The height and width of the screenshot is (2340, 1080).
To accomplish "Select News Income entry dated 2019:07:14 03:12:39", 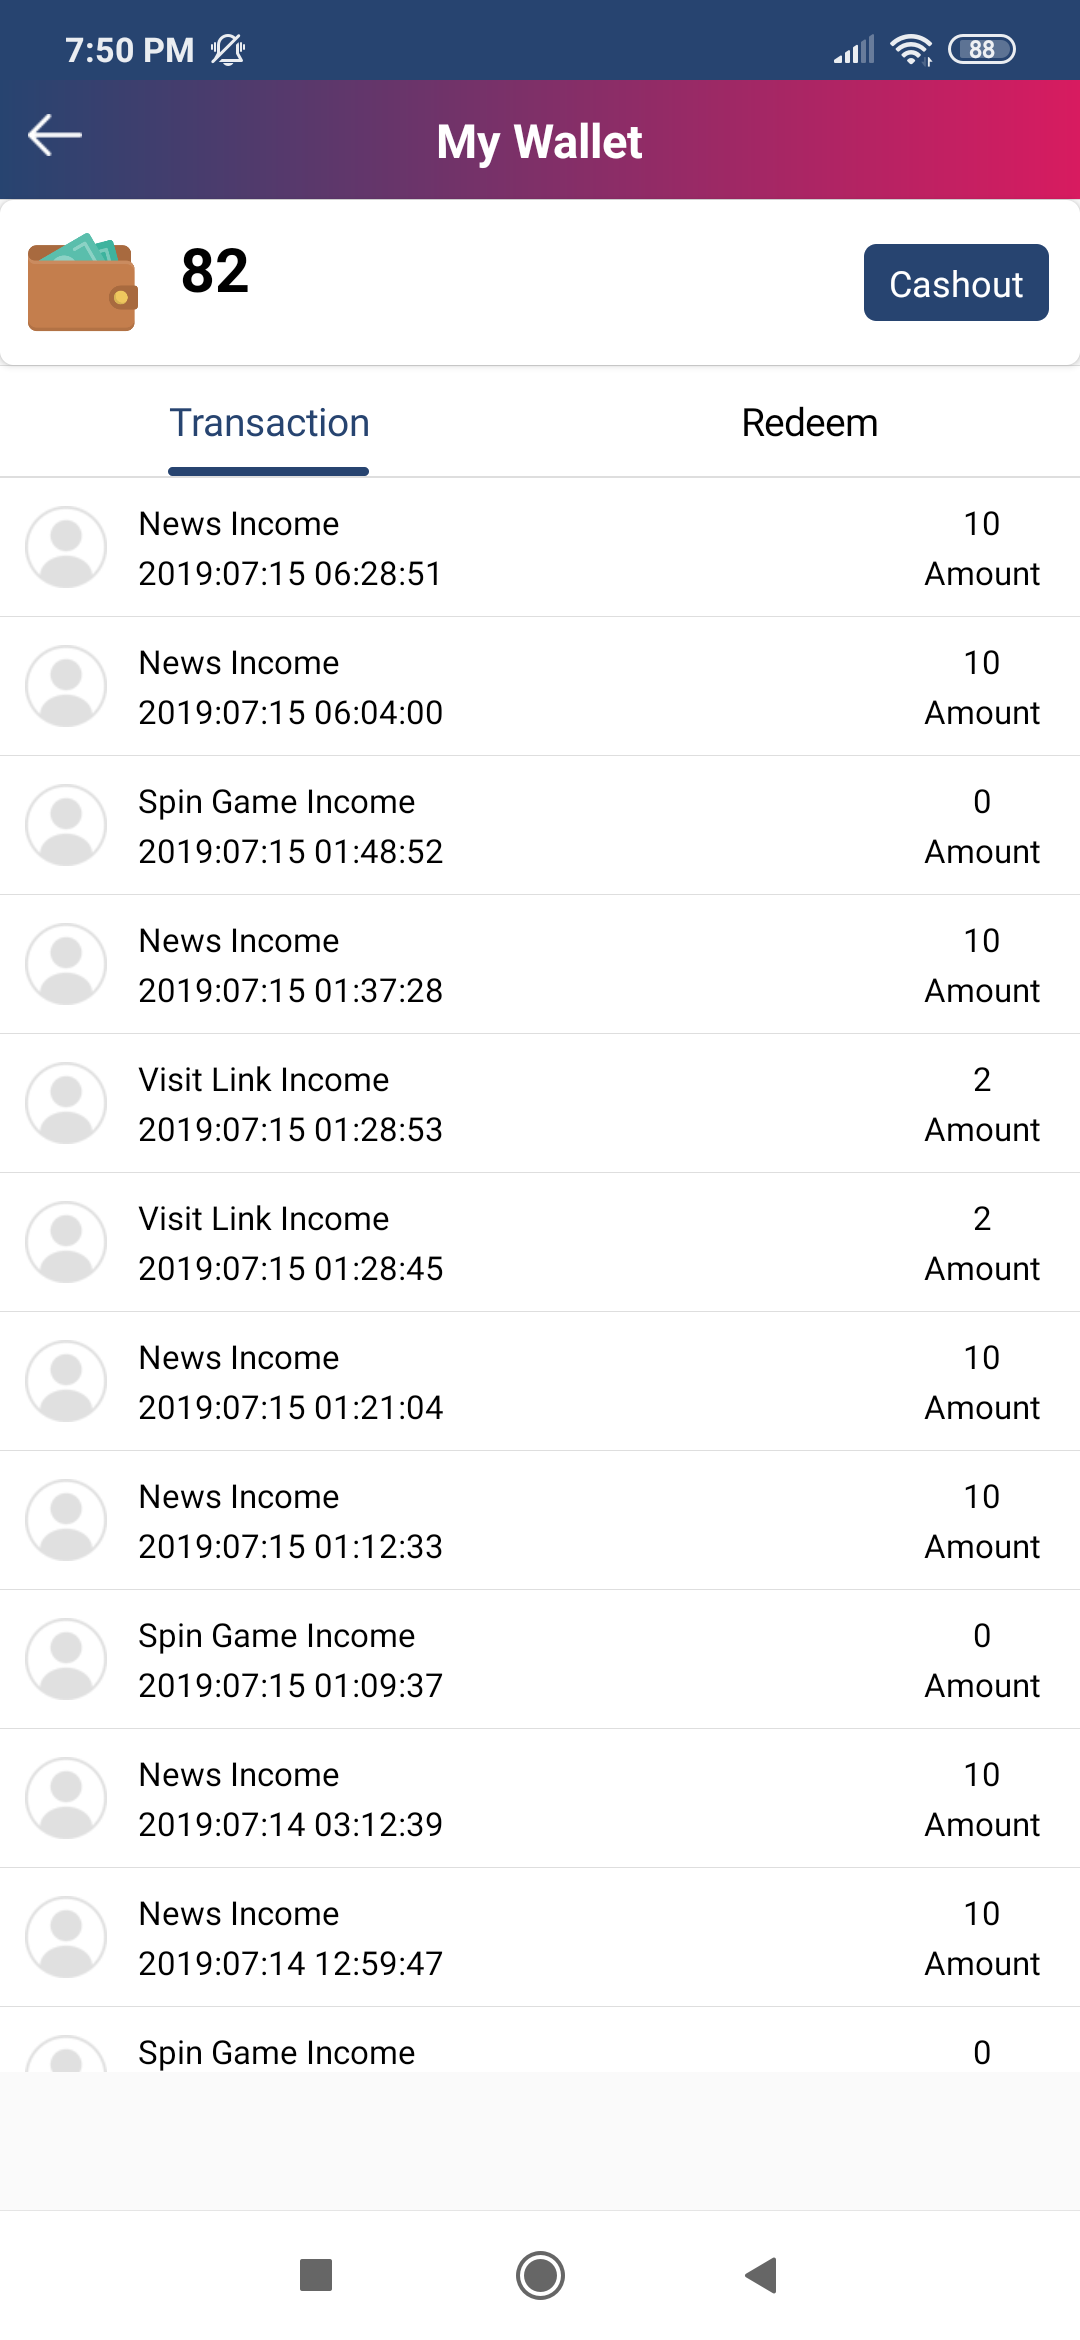I will tap(540, 1799).
